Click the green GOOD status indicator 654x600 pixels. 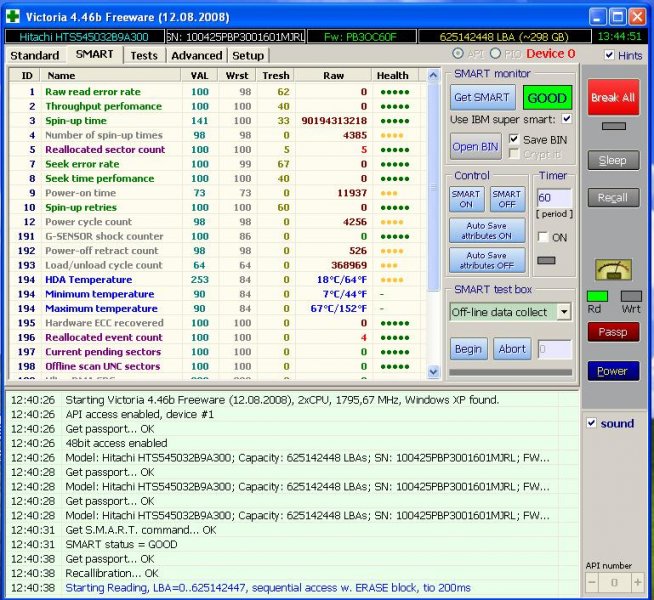547,98
